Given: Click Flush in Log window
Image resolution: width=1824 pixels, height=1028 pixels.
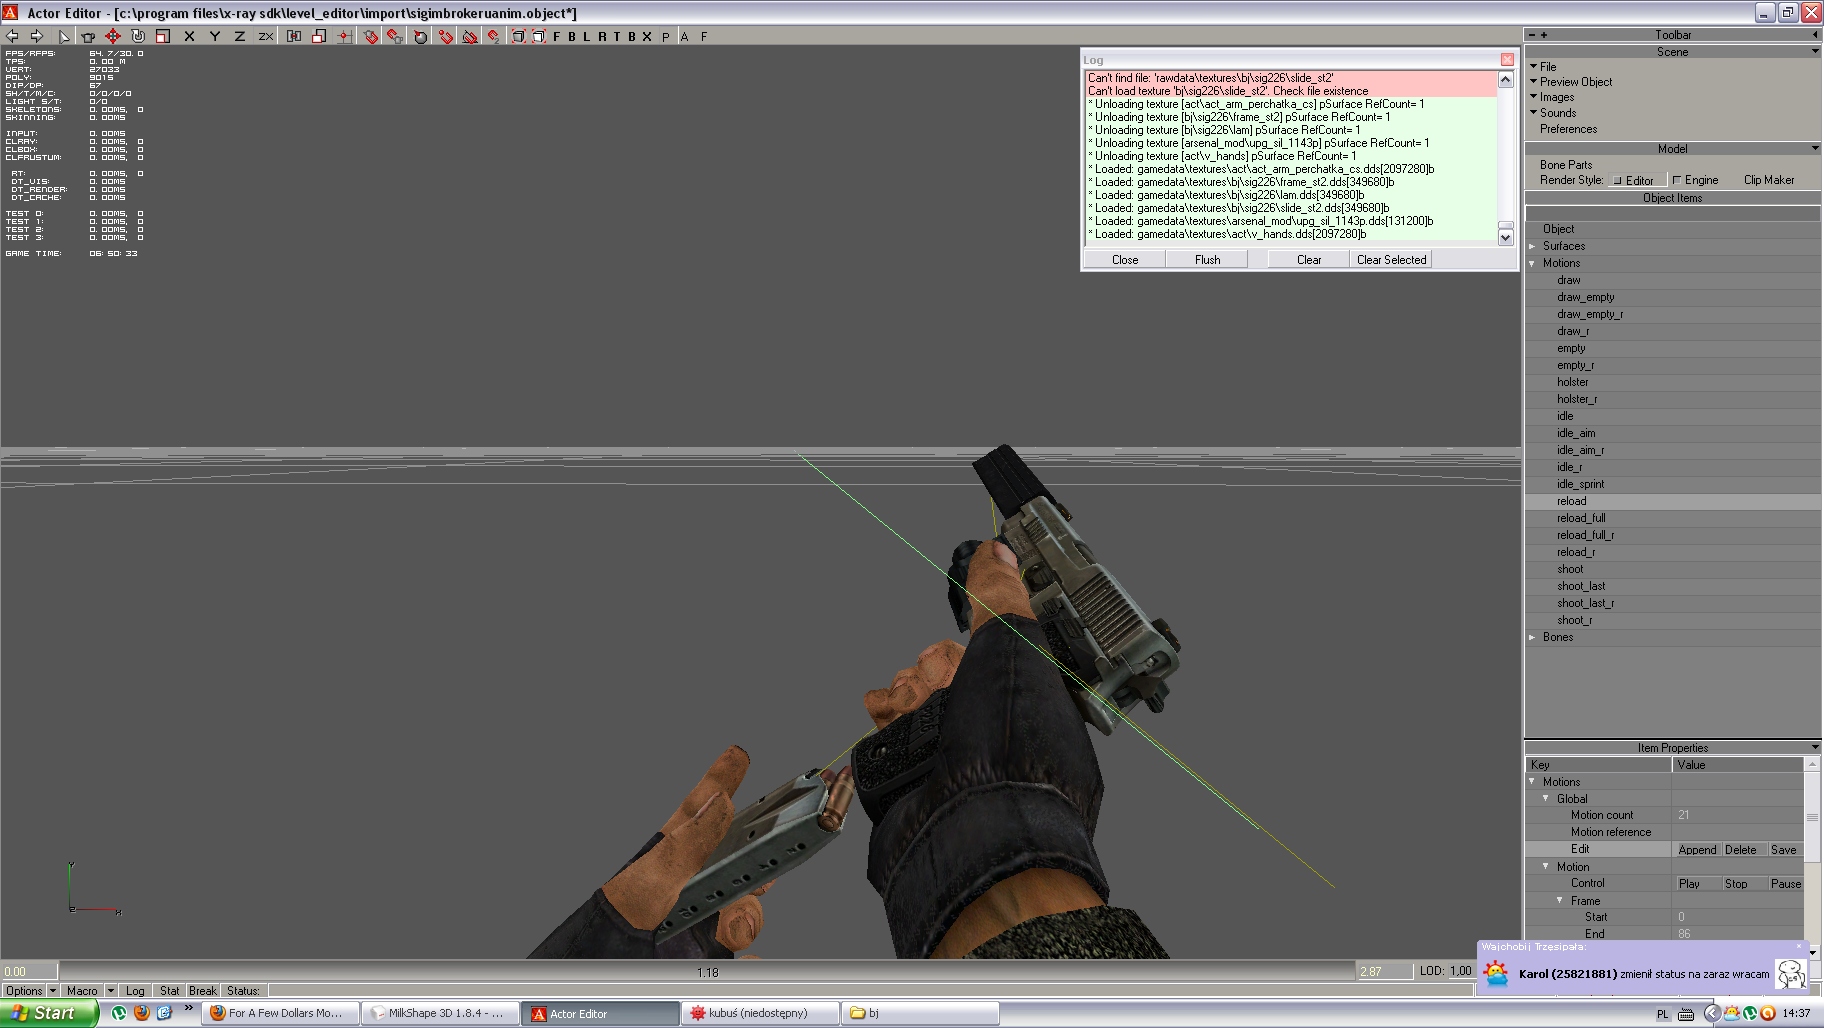Looking at the screenshot, I should click(1207, 260).
